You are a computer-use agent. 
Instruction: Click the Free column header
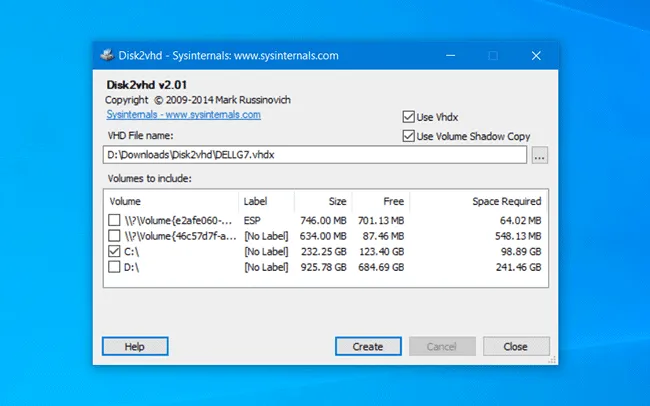click(x=381, y=202)
